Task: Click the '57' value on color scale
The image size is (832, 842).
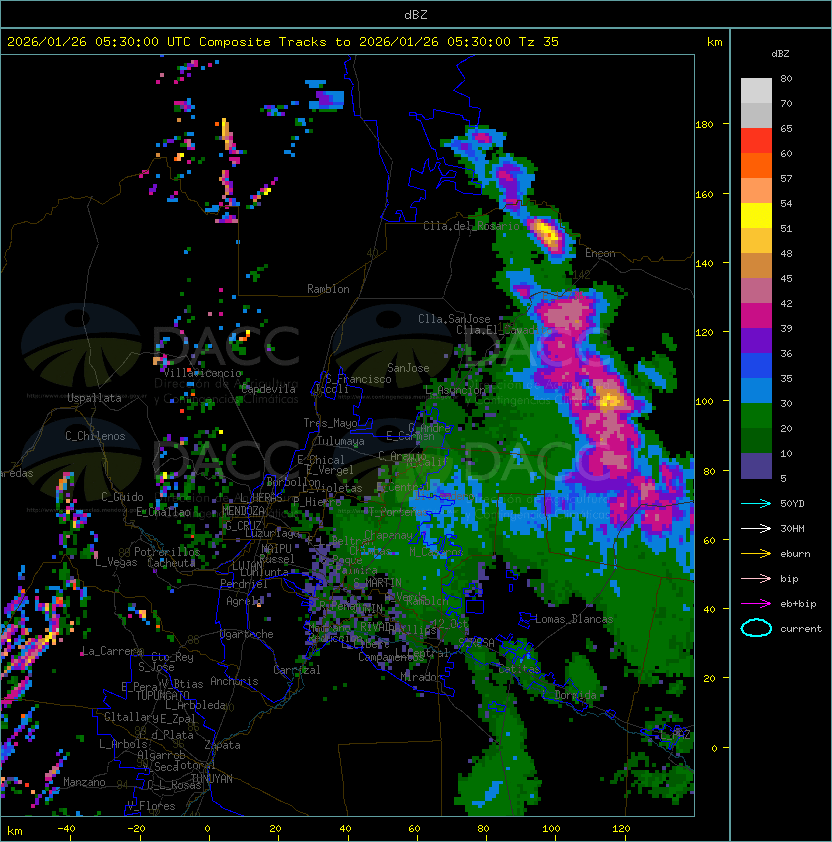Action: click(x=786, y=178)
